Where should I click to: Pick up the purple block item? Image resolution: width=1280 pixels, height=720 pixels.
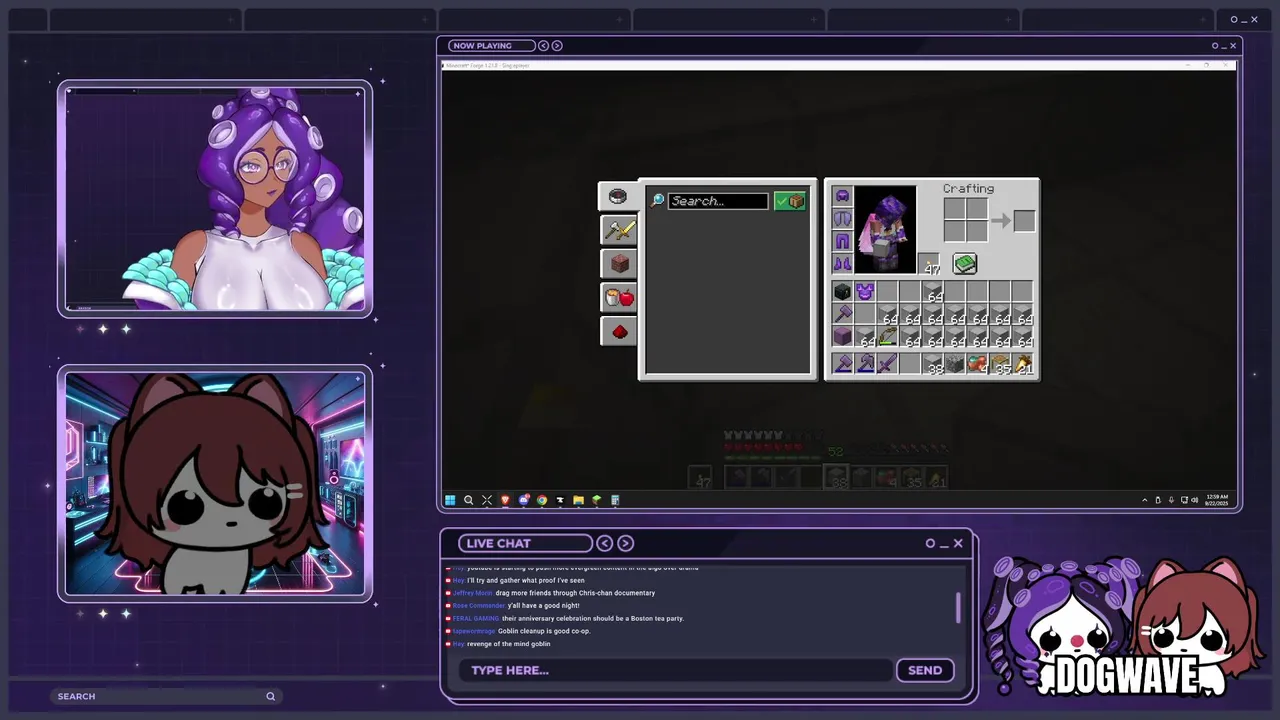[842, 338]
